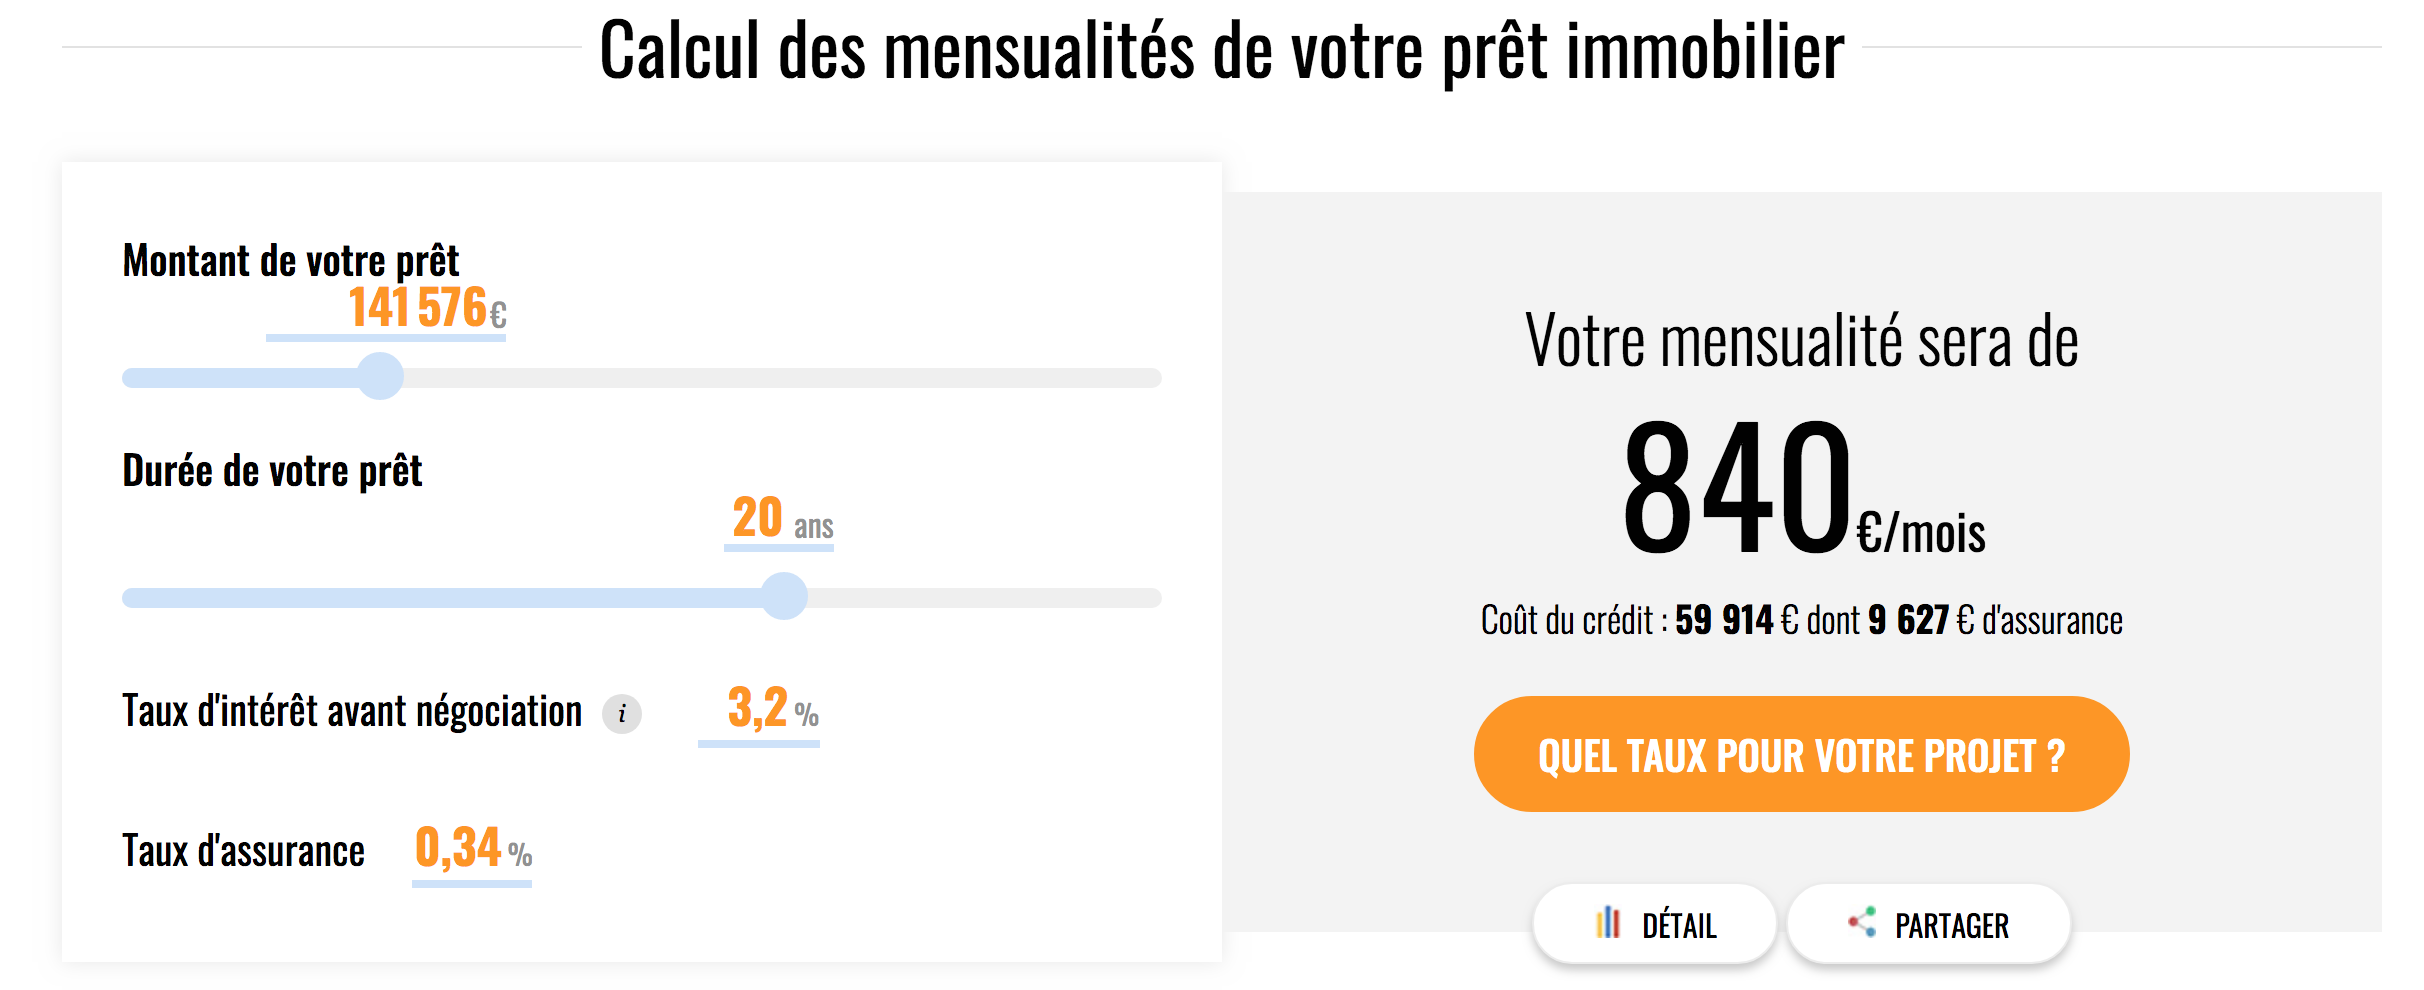This screenshot has width=2424, height=990.
Task: Click QUEL TAUX POUR VOTRE PROJET button
Action: (1801, 754)
